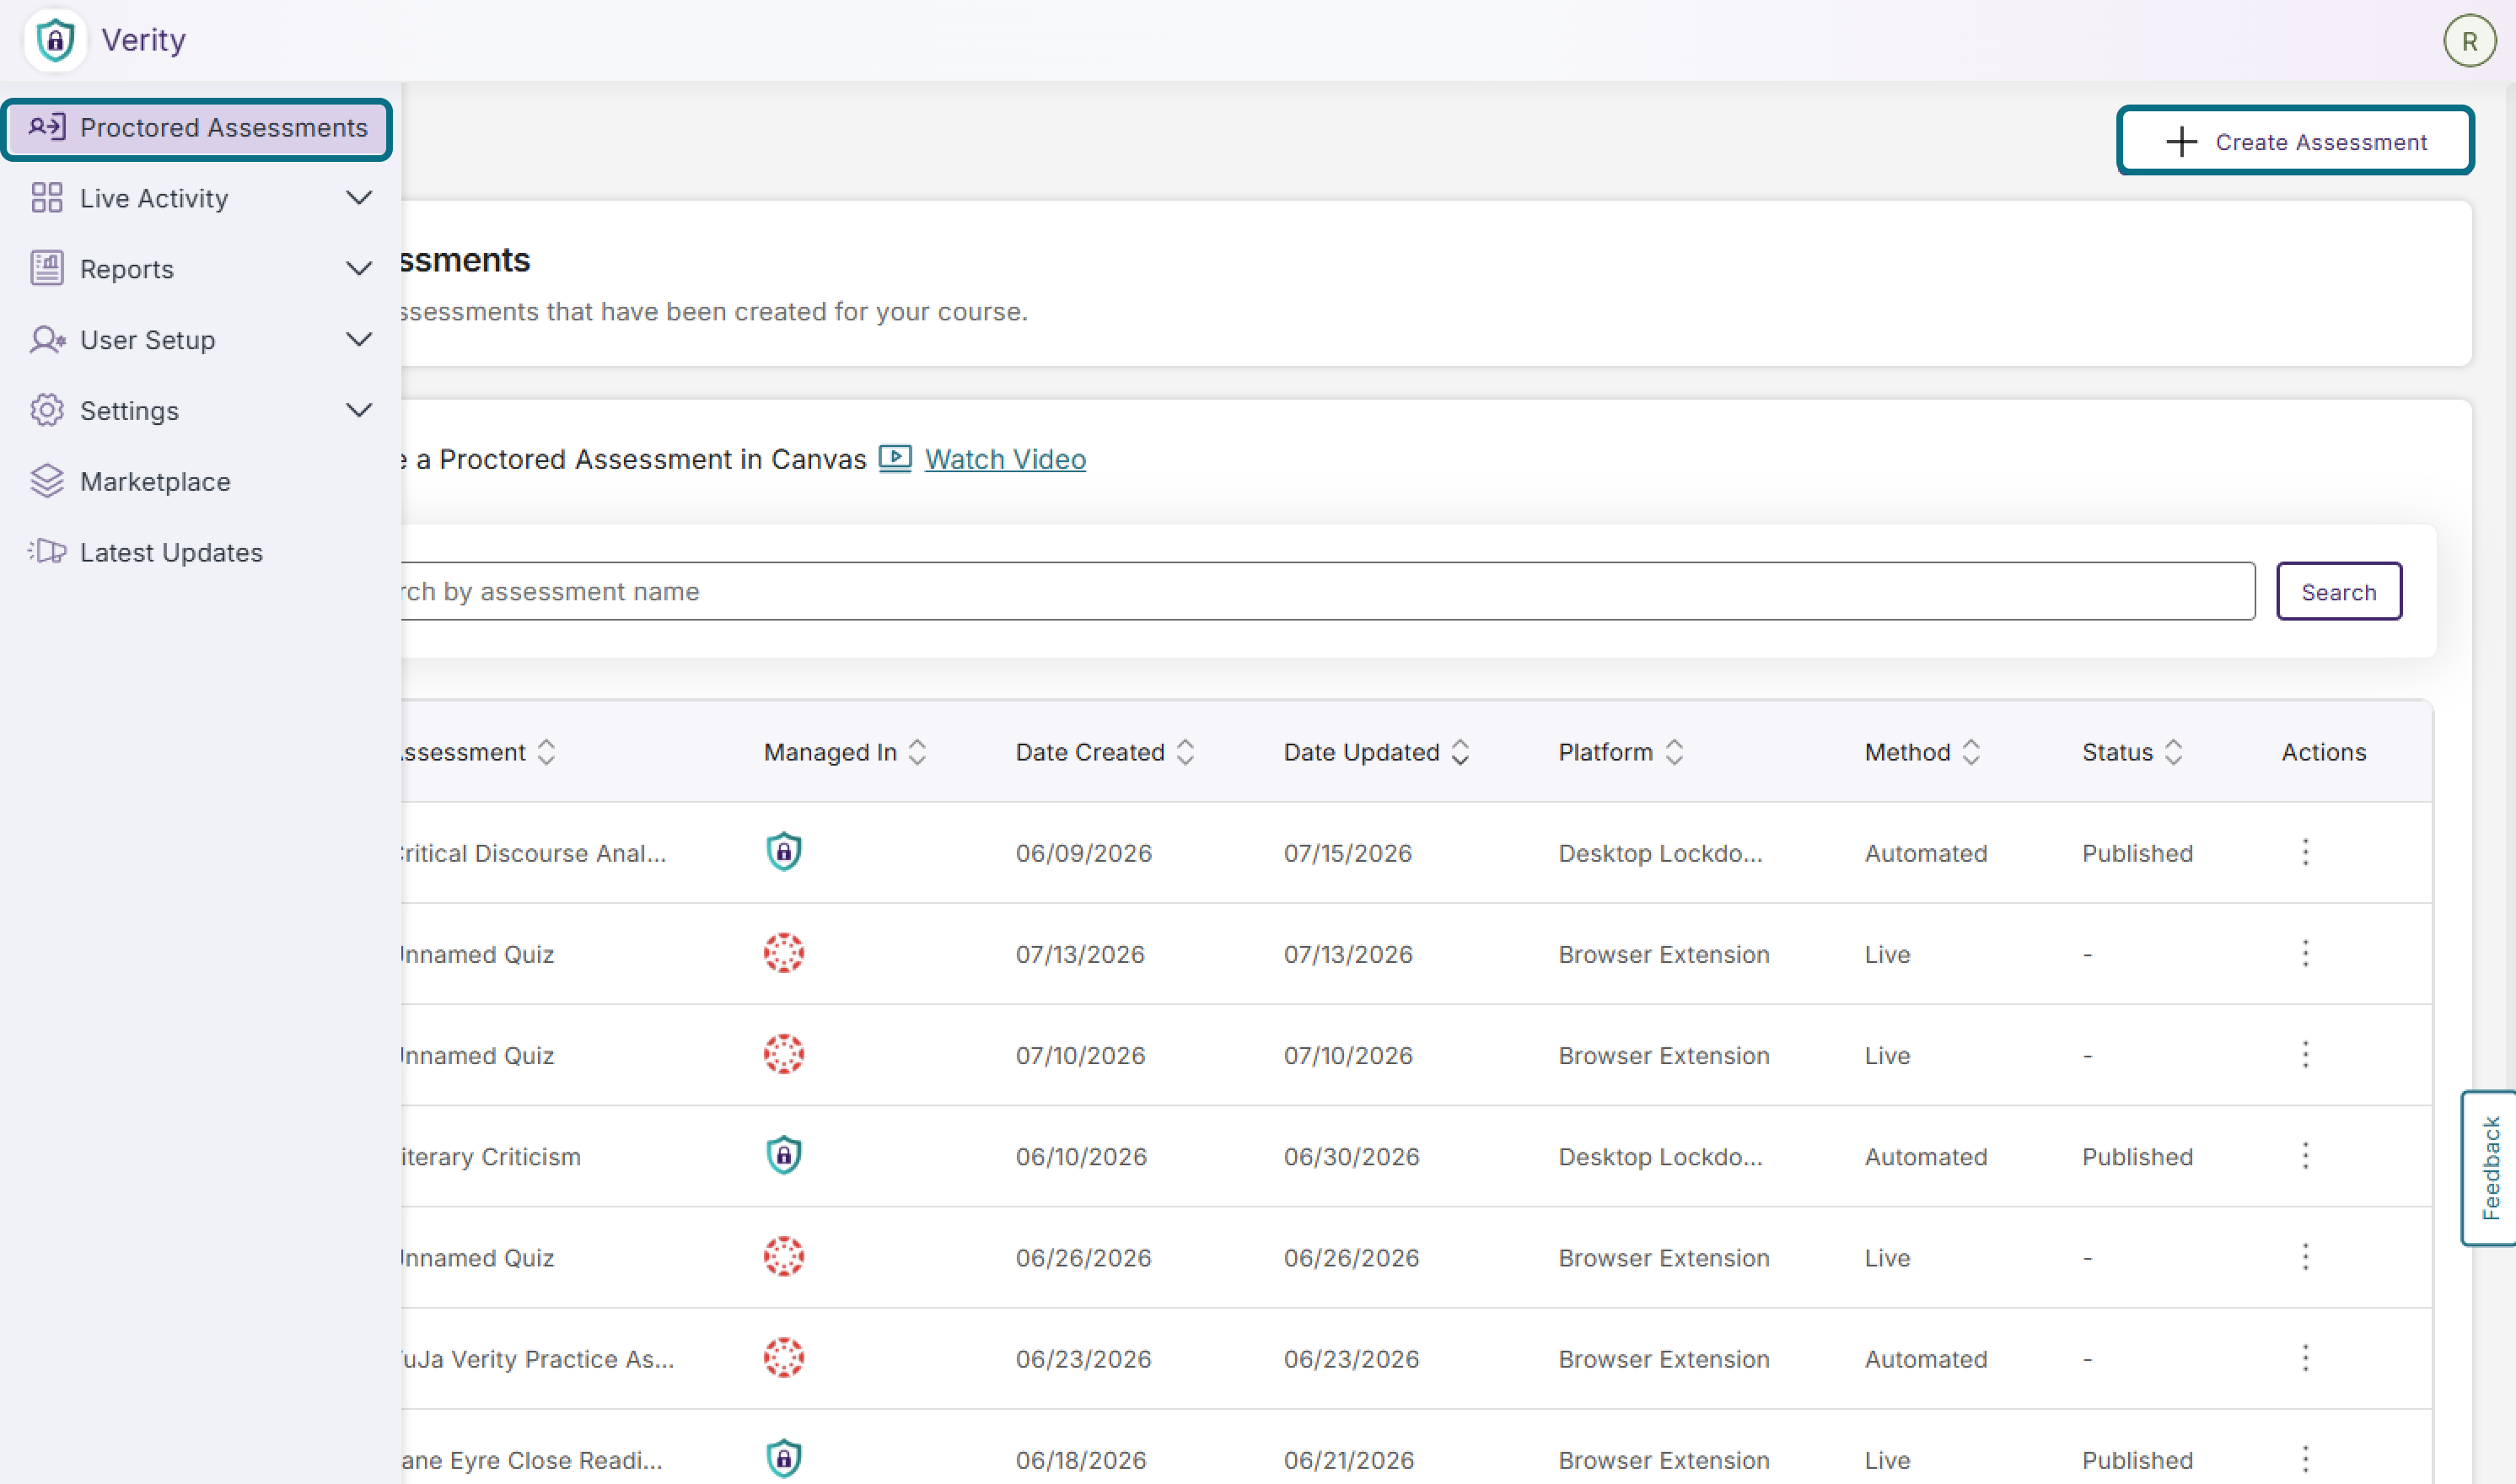Image resolution: width=2516 pixels, height=1484 pixels.
Task: Open the user avatar R menu
Action: (2469, 41)
